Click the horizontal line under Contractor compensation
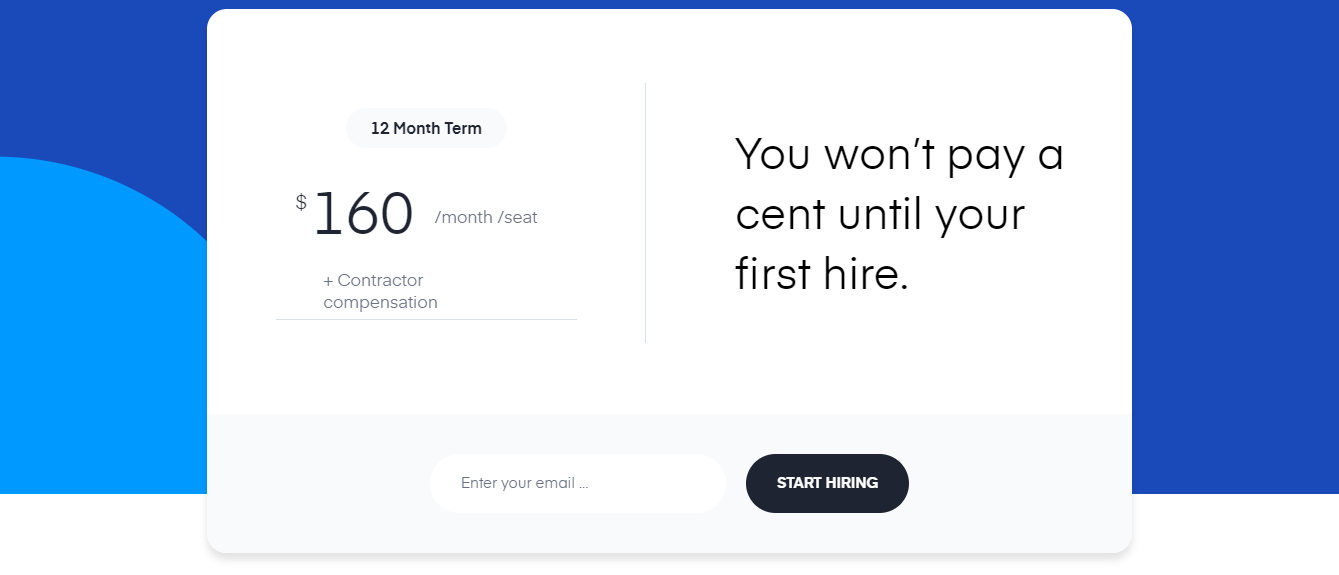 [x=426, y=320]
